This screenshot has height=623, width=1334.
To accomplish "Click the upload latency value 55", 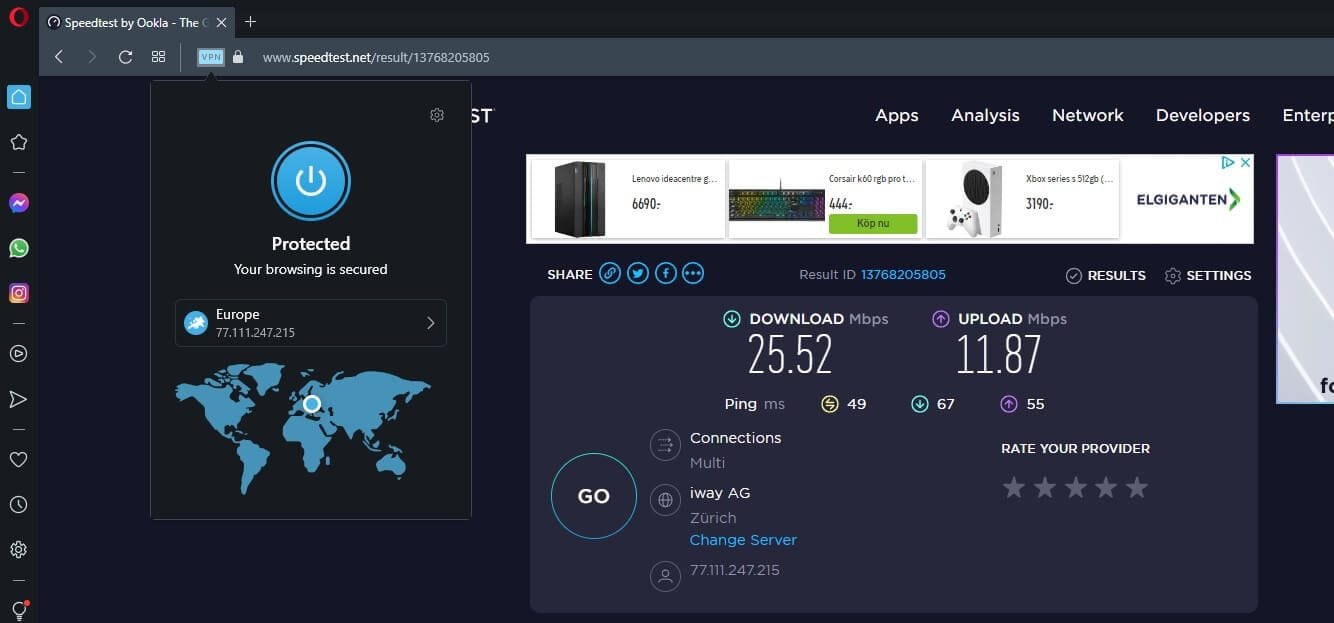I will point(1035,404).
